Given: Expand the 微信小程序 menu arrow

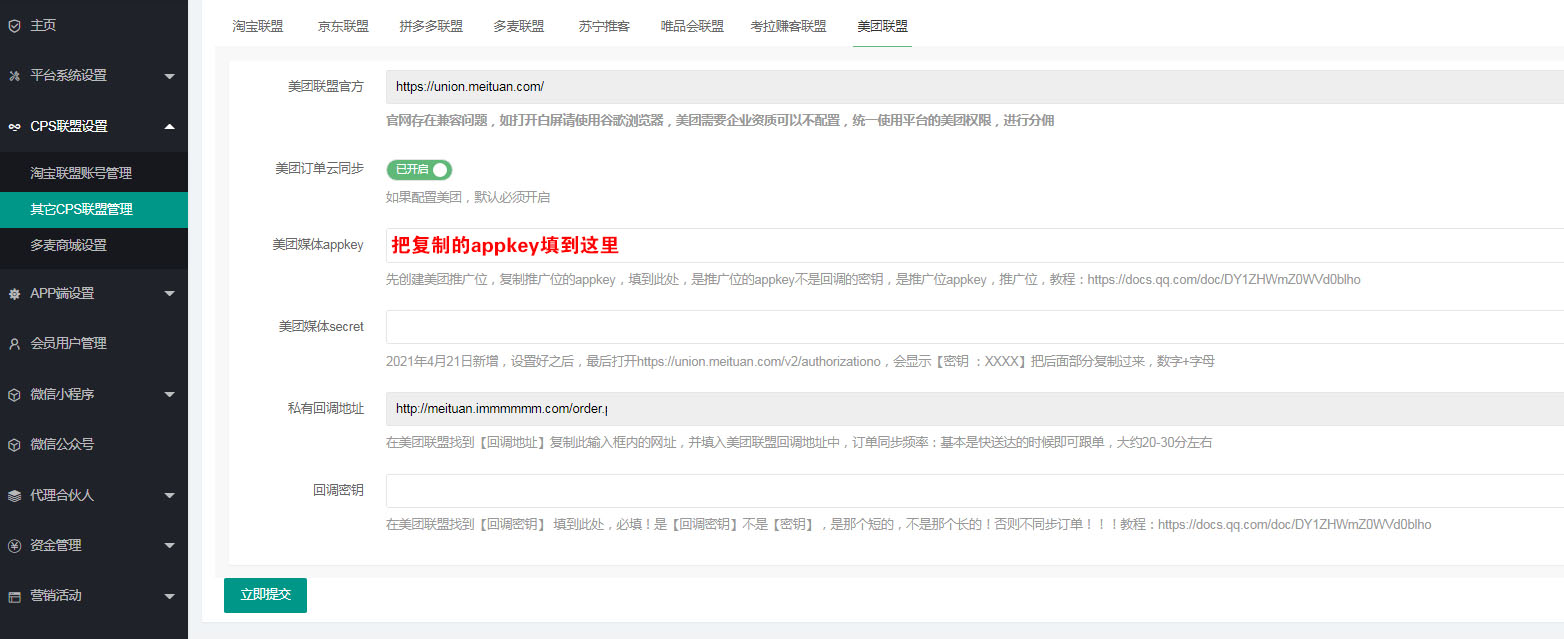Looking at the screenshot, I should [169, 395].
